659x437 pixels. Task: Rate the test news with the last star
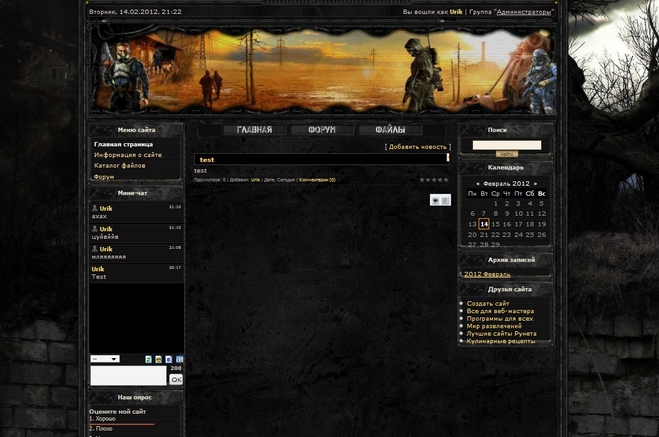coord(446,180)
